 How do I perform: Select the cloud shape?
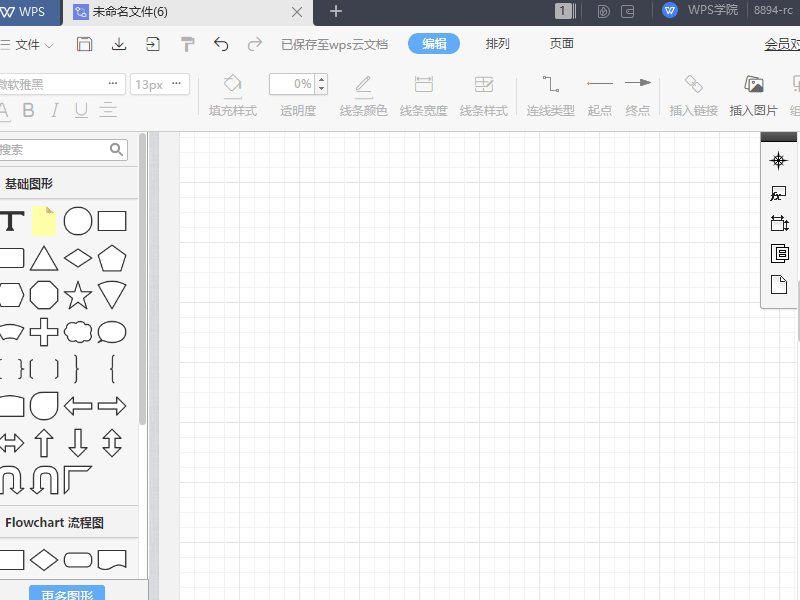[78, 332]
